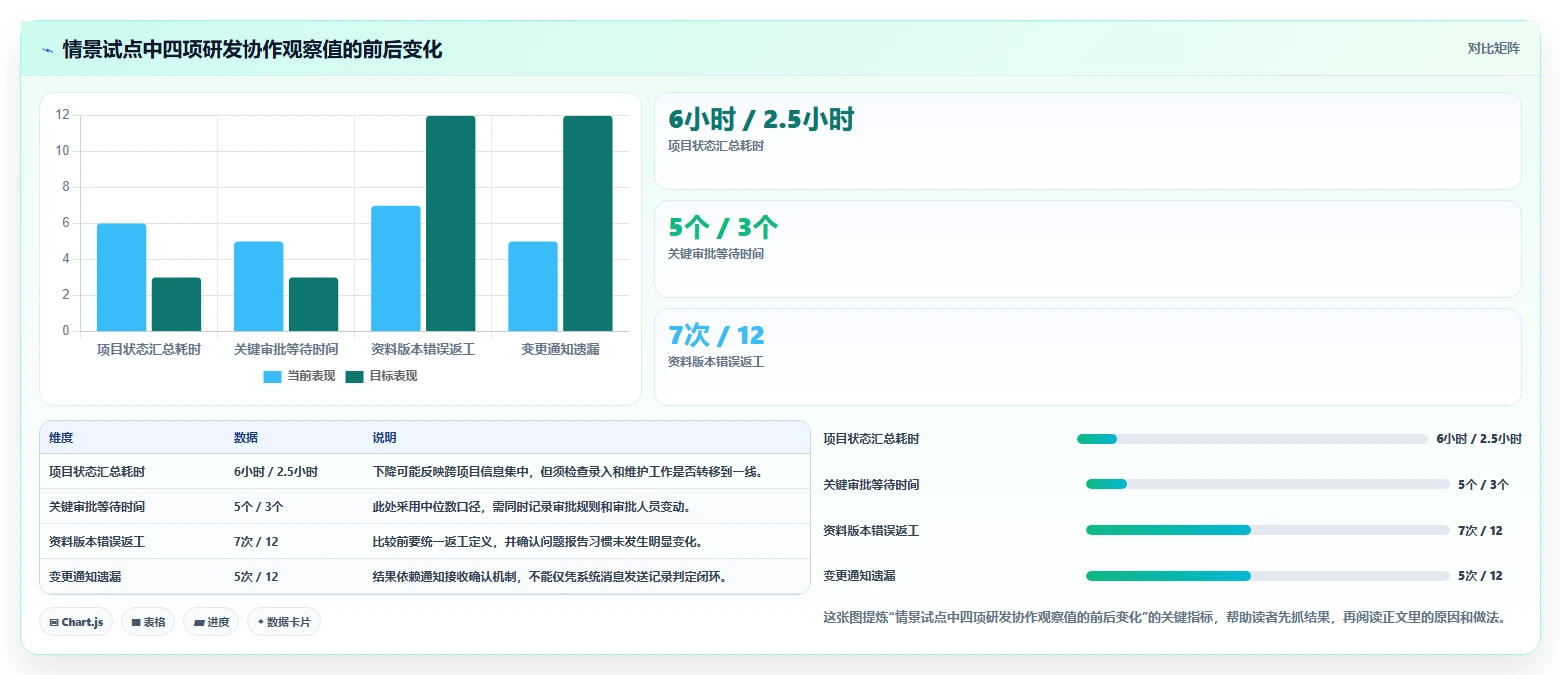Click the progress list label 项目状态汇总耗时
Image resolution: width=1561 pixels, height=675 pixels.
[x=871, y=439]
